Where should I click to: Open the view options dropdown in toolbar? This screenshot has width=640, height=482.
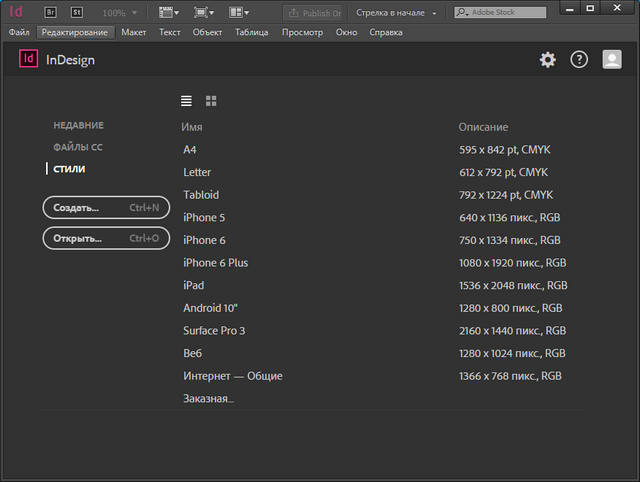click(x=170, y=13)
